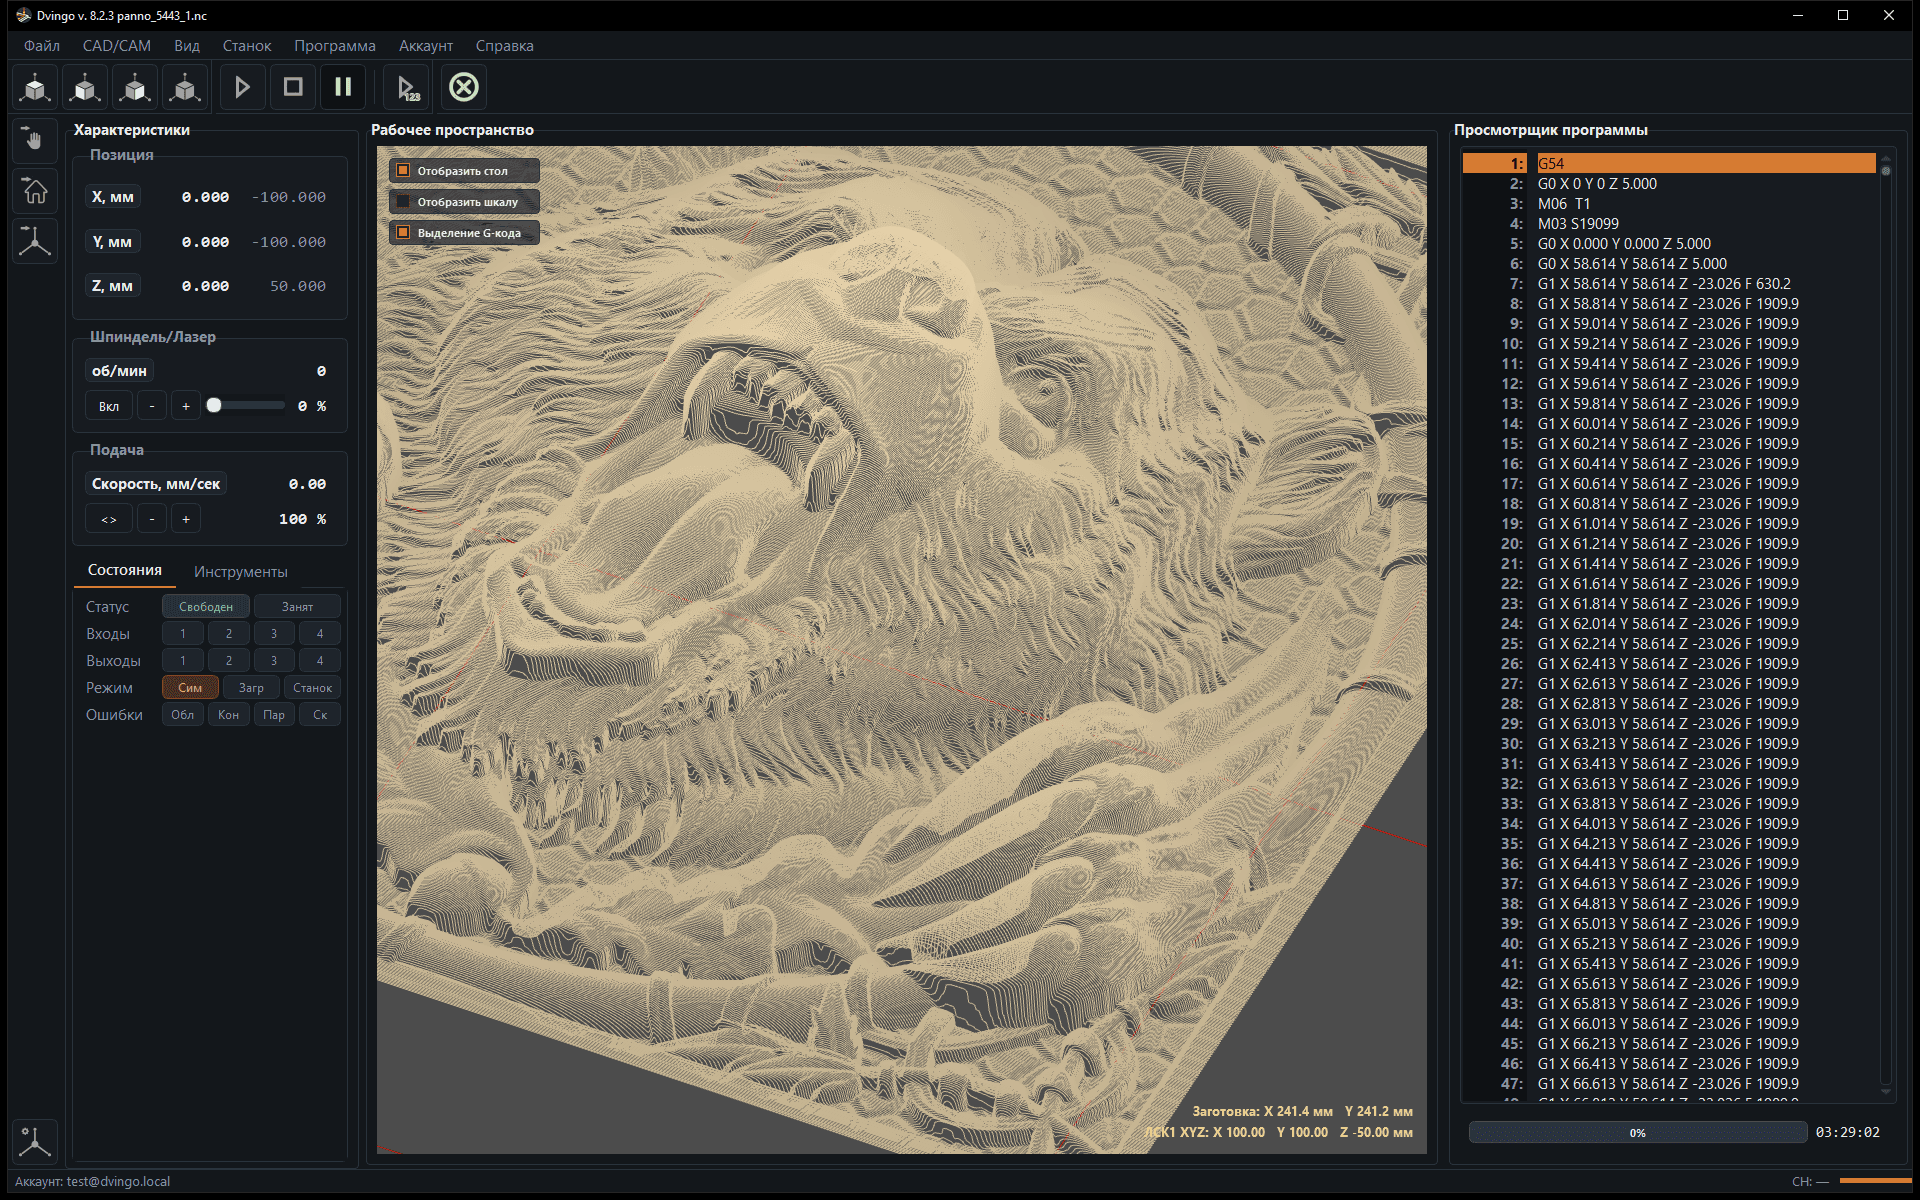Screen dimensions: 1920x1200
Task: Open manual jog hand icon
Action: coord(34,140)
